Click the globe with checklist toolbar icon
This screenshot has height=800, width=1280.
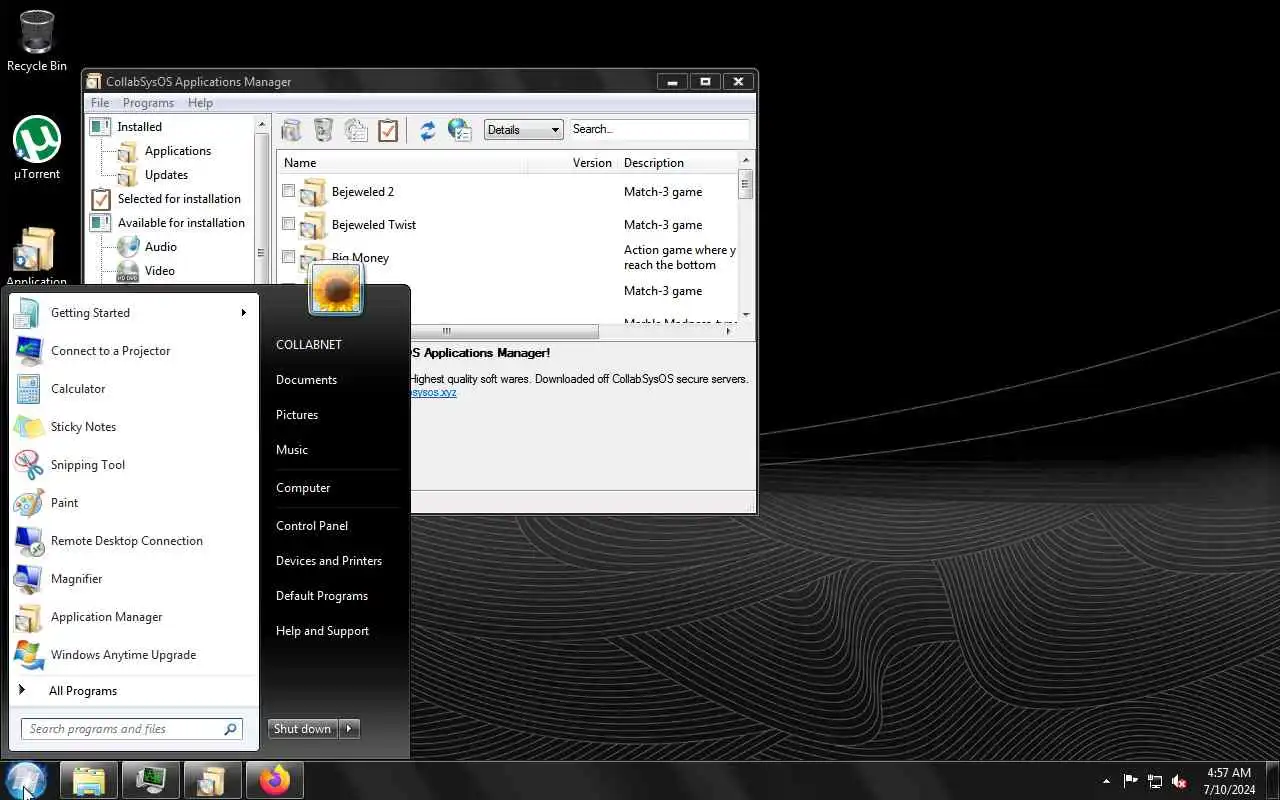pos(460,129)
